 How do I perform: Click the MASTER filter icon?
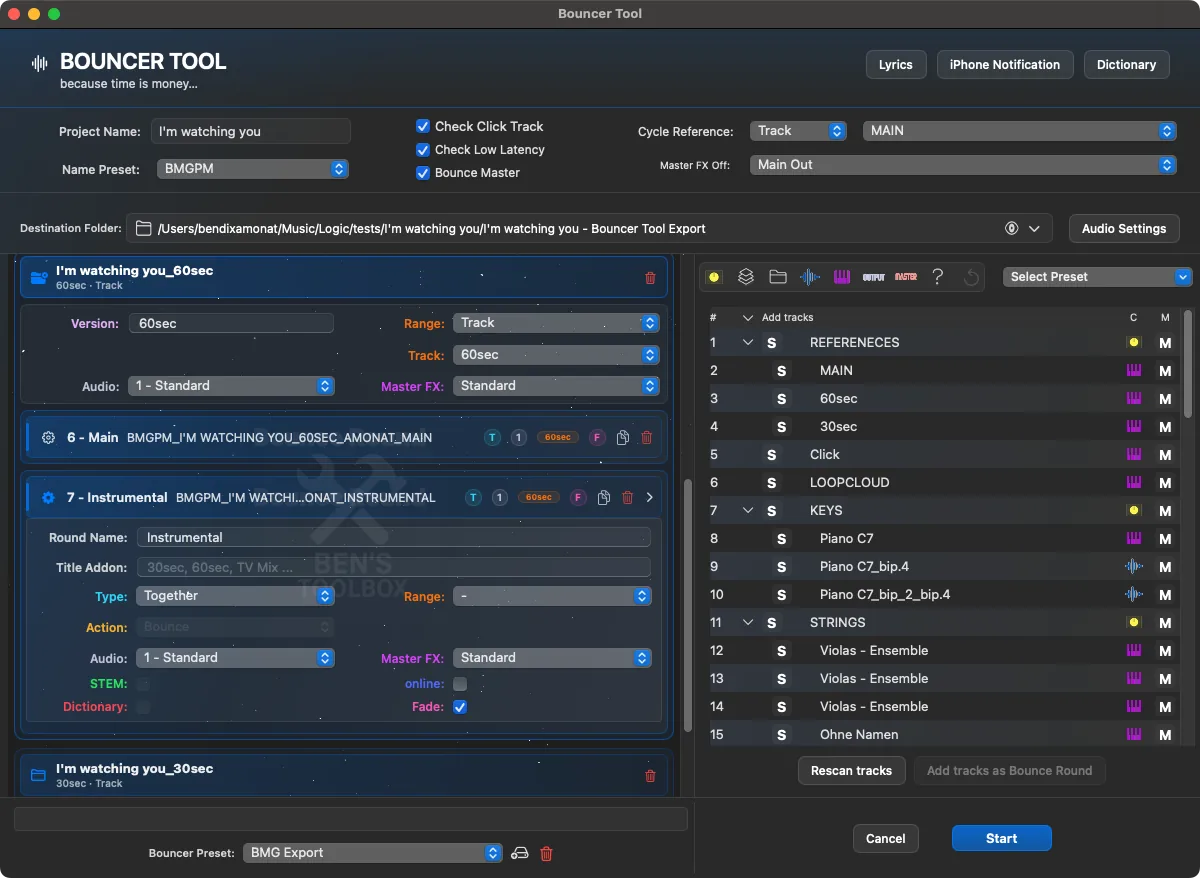tap(906, 277)
